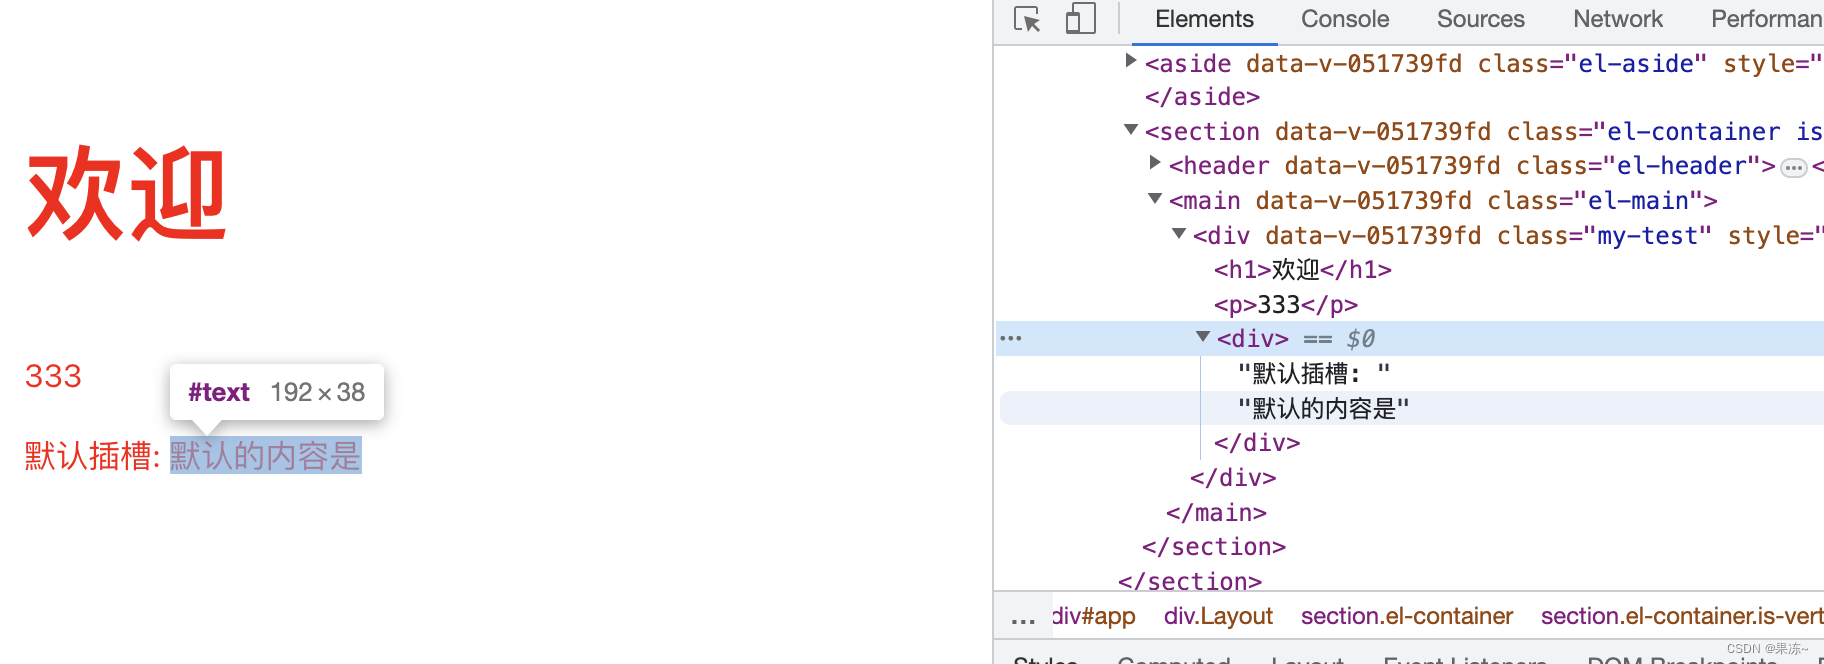Click the 默认插槽: label on the page
Image resolution: width=1824 pixels, height=664 pixels.
point(93,456)
